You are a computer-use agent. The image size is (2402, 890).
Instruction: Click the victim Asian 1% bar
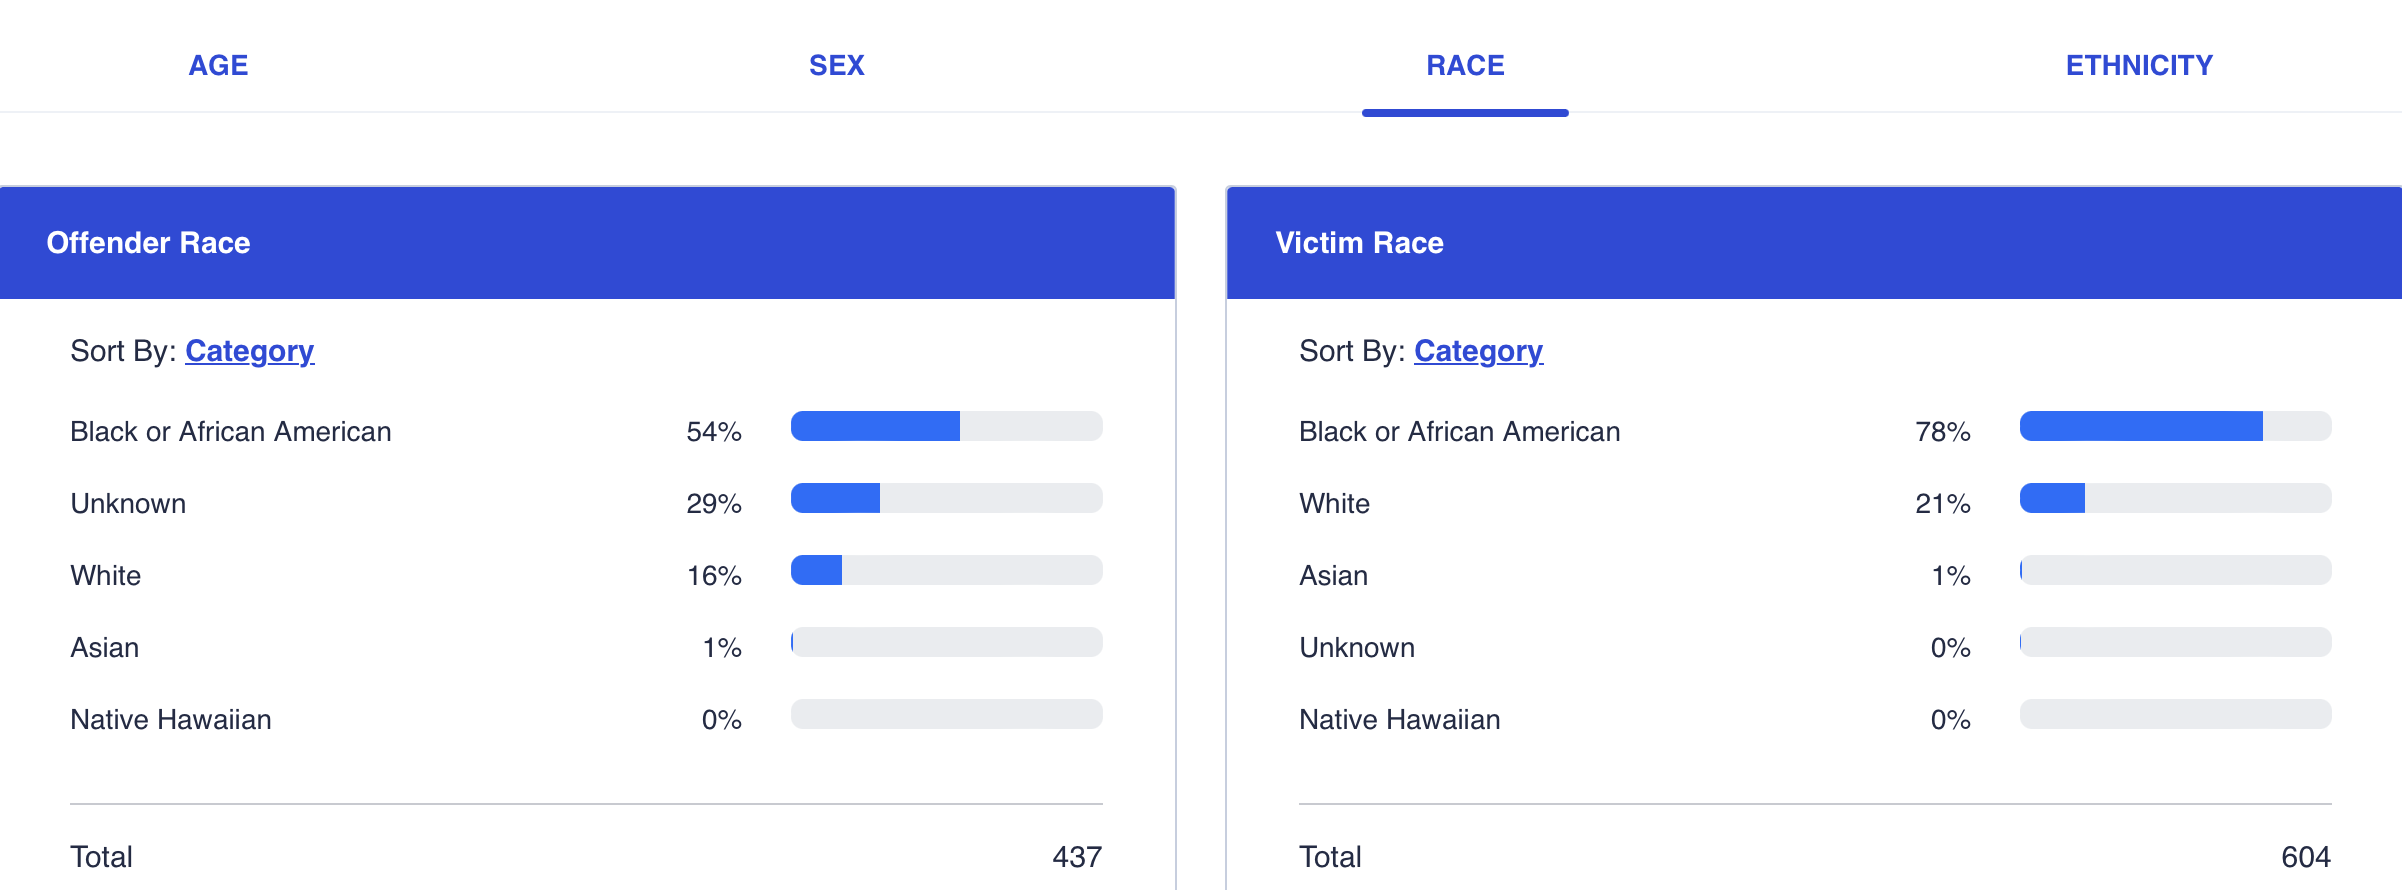point(2175,570)
